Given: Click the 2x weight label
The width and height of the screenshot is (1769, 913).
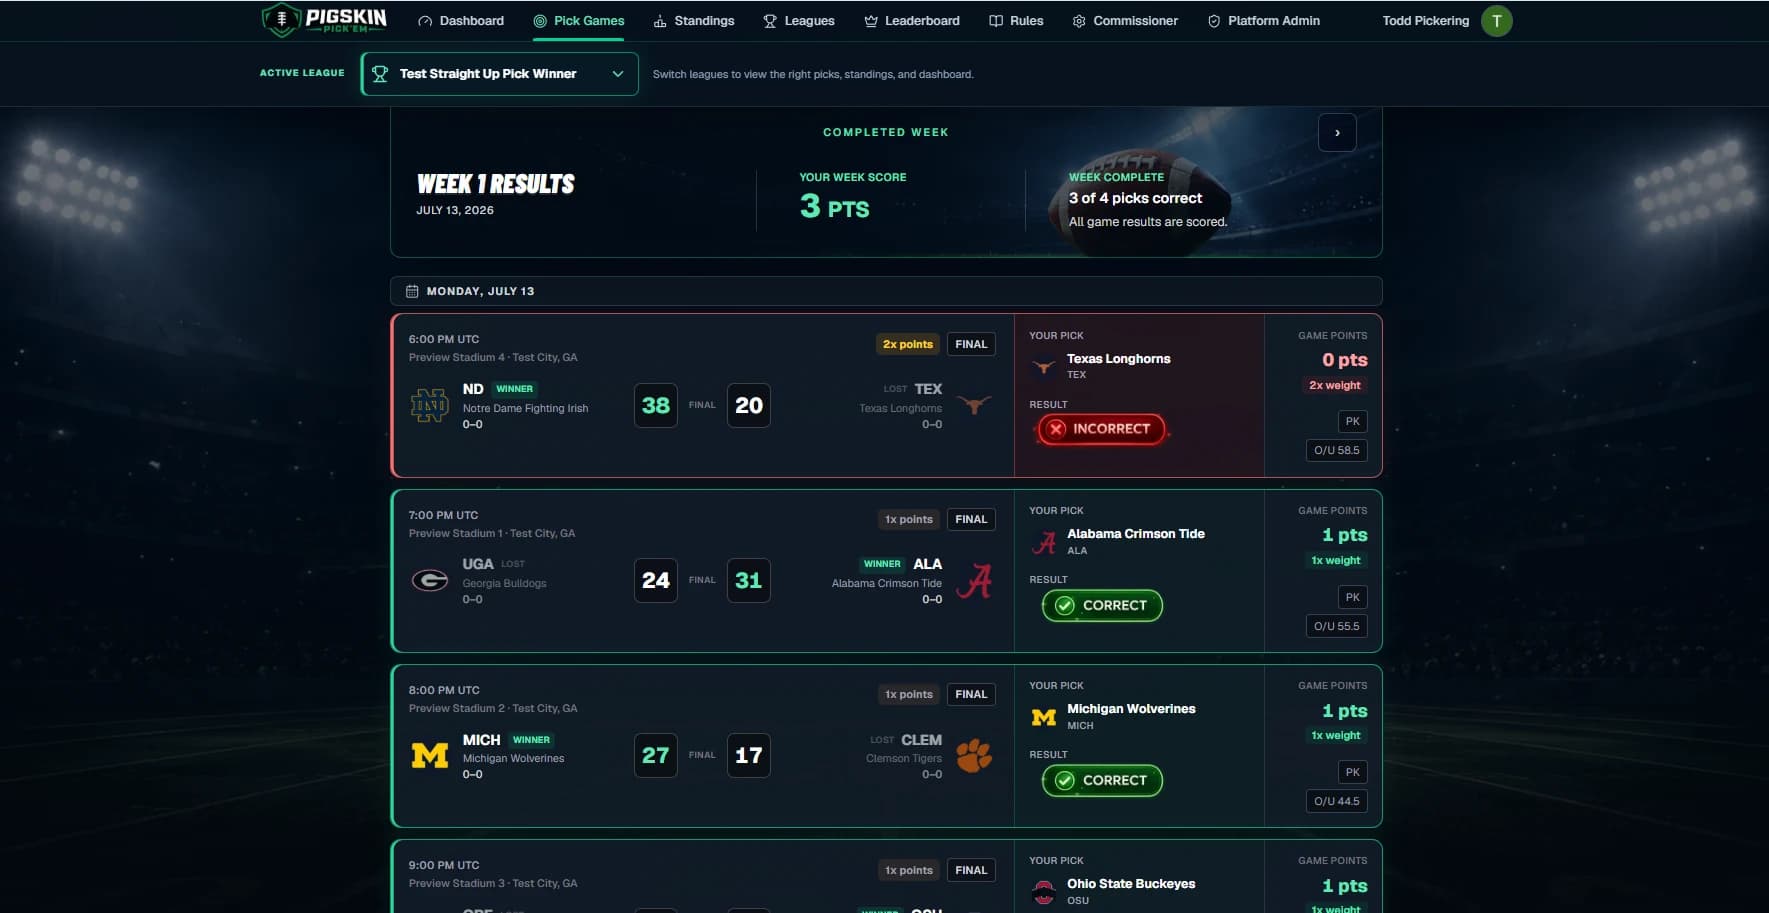Looking at the screenshot, I should click(1335, 385).
